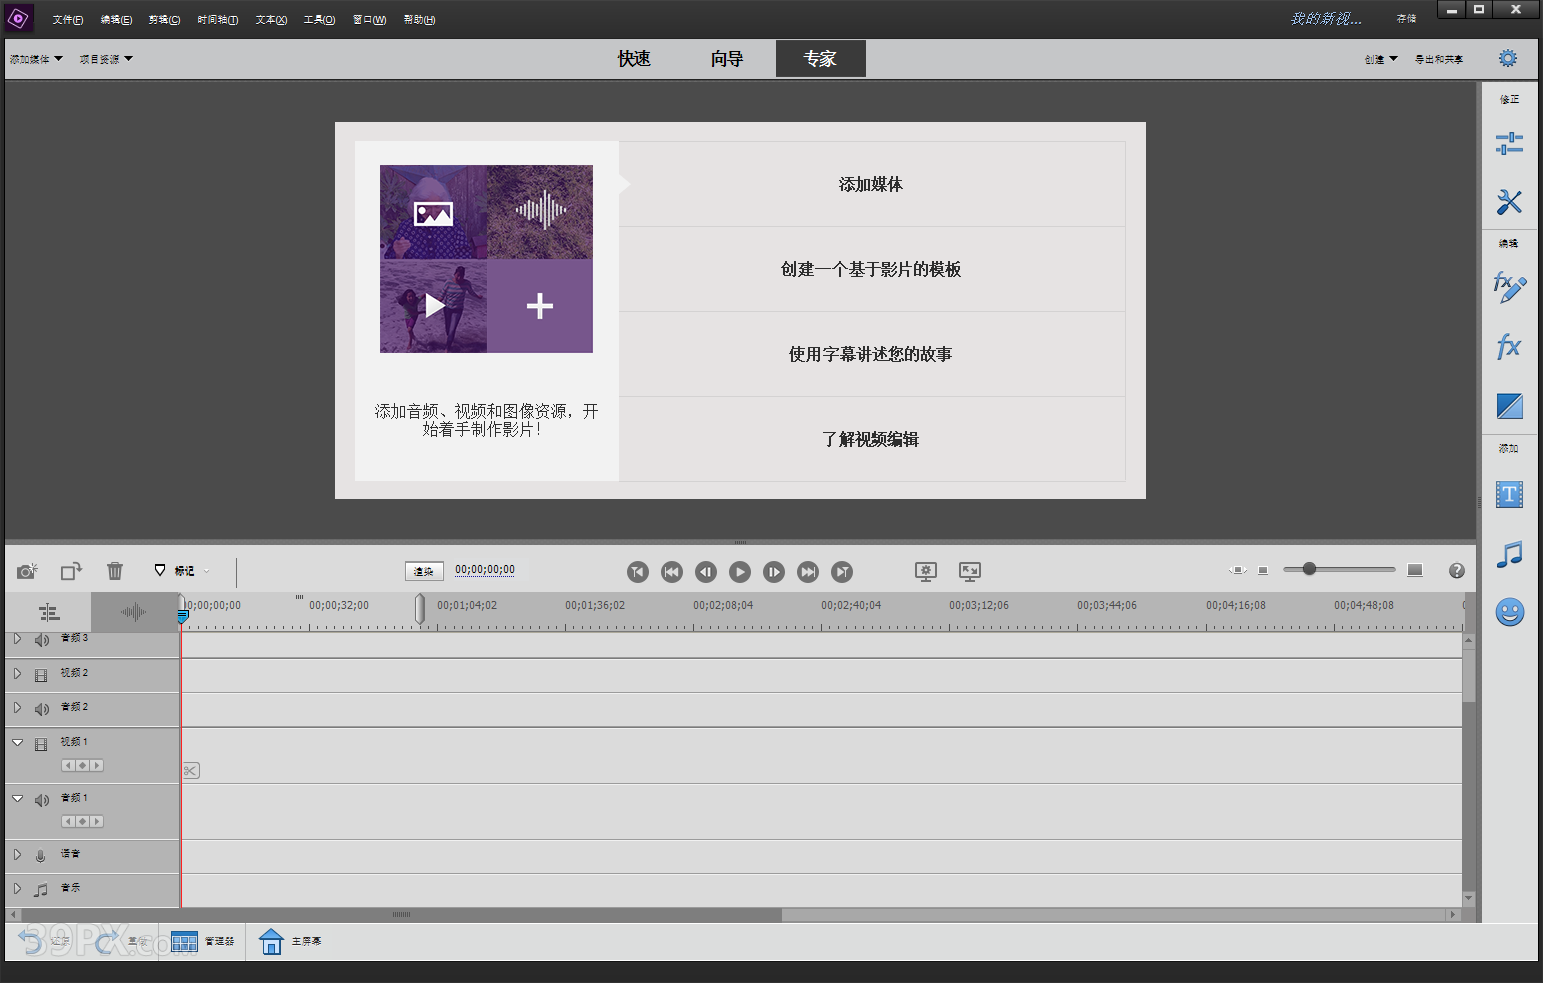This screenshot has width=1543, height=983.
Task: Switch to the 快速 mode tab
Action: [634, 59]
